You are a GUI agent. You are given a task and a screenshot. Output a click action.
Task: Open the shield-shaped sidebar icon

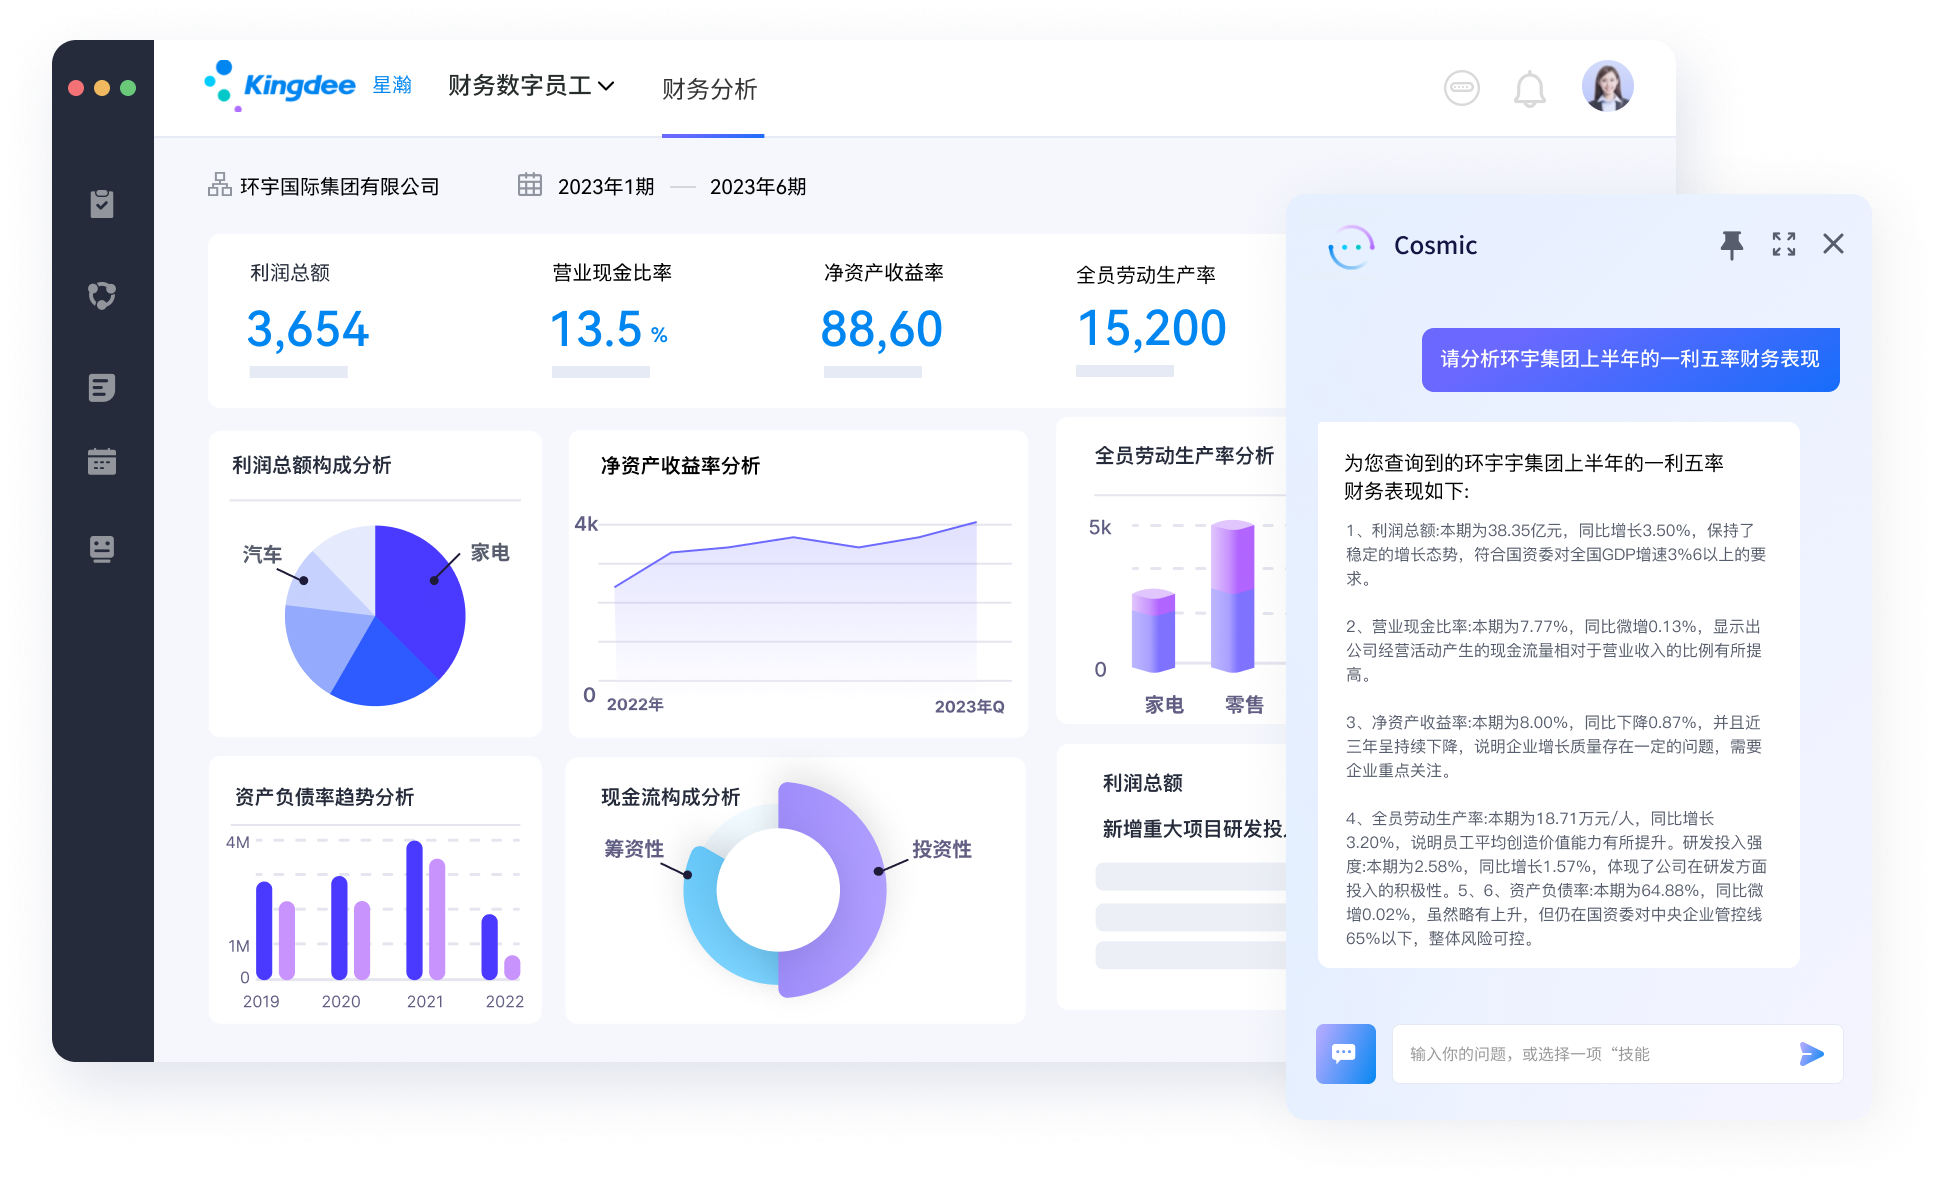click(x=102, y=295)
